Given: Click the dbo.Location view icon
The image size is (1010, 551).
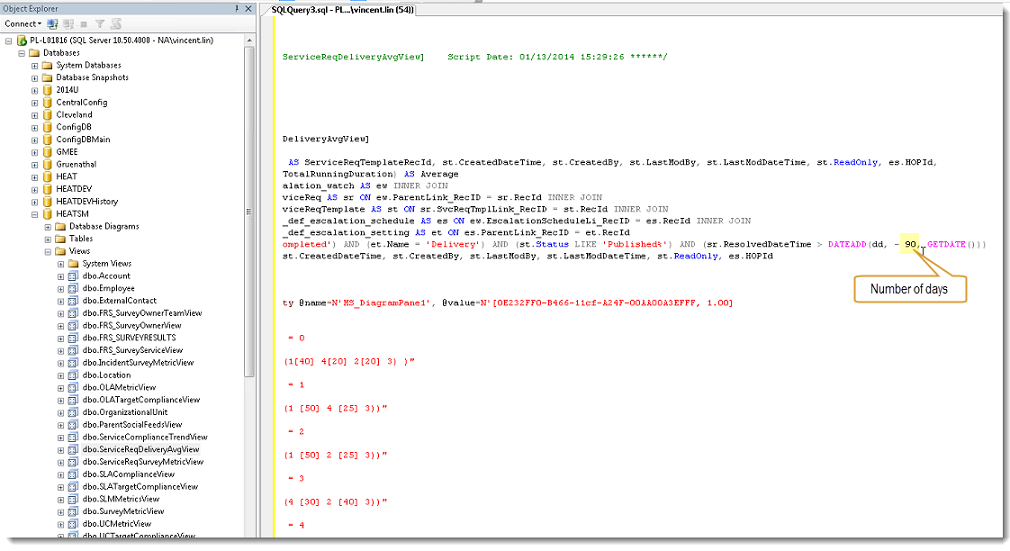Looking at the screenshot, I should coord(73,375).
